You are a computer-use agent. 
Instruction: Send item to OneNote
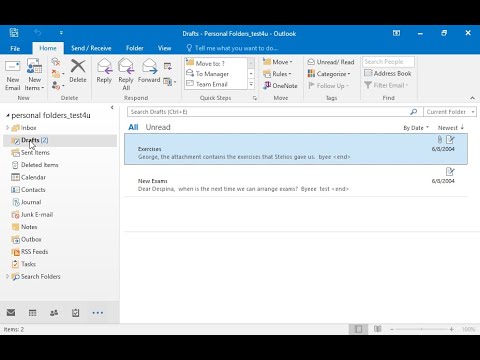click(280, 86)
